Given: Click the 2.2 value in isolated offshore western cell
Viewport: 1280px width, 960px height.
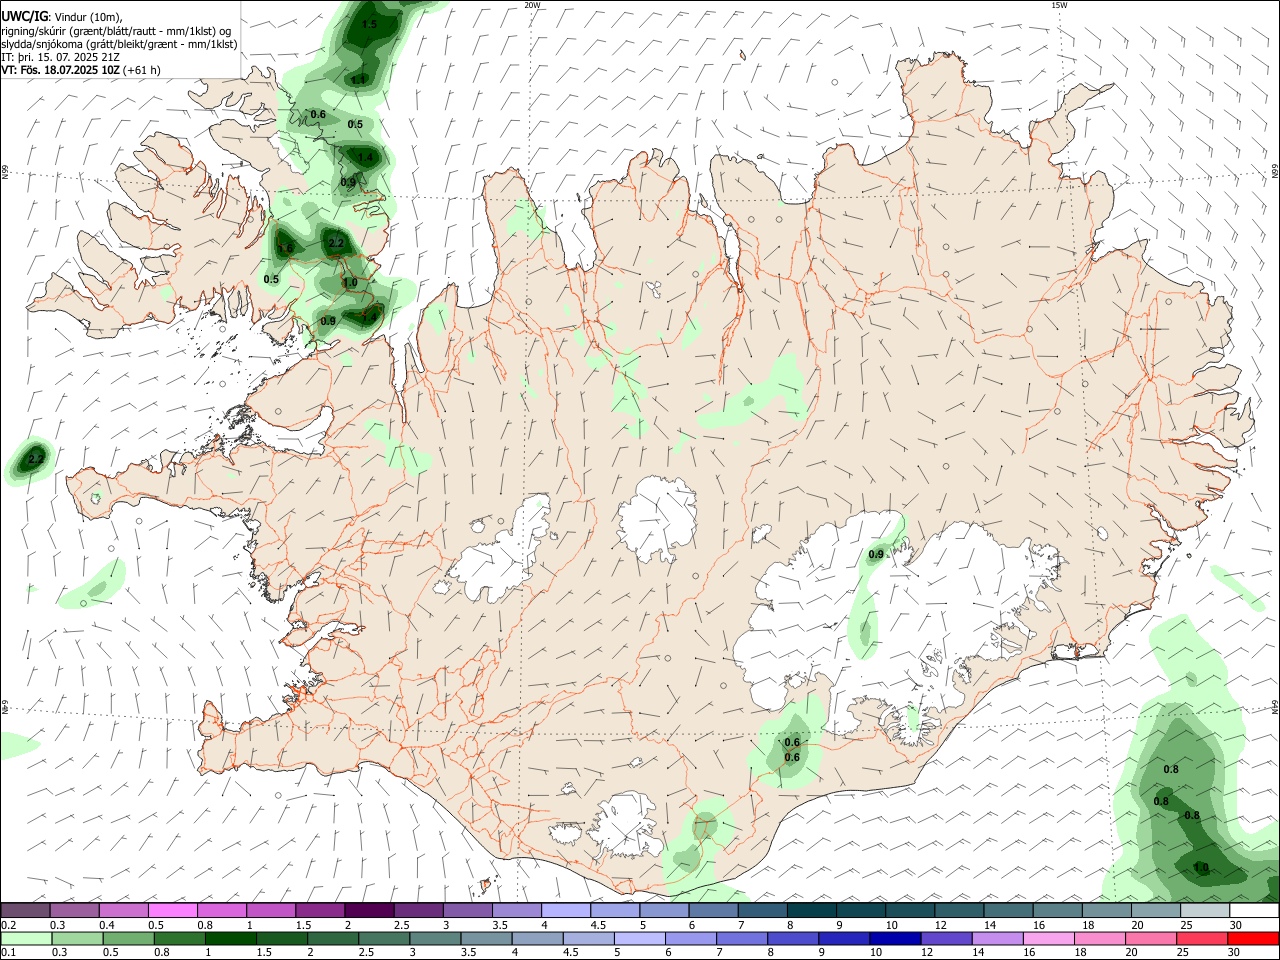Looking at the screenshot, I should point(36,459).
